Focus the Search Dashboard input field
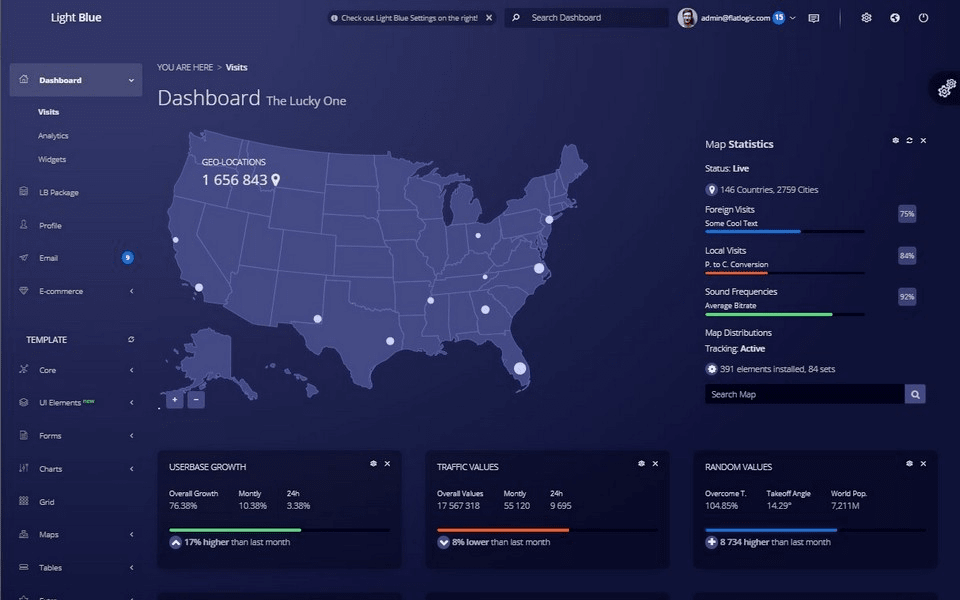The width and height of the screenshot is (960, 600). click(595, 18)
